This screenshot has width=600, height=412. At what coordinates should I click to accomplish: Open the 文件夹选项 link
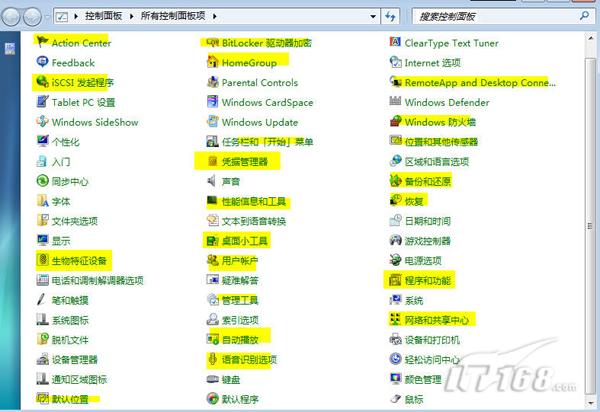pos(75,221)
